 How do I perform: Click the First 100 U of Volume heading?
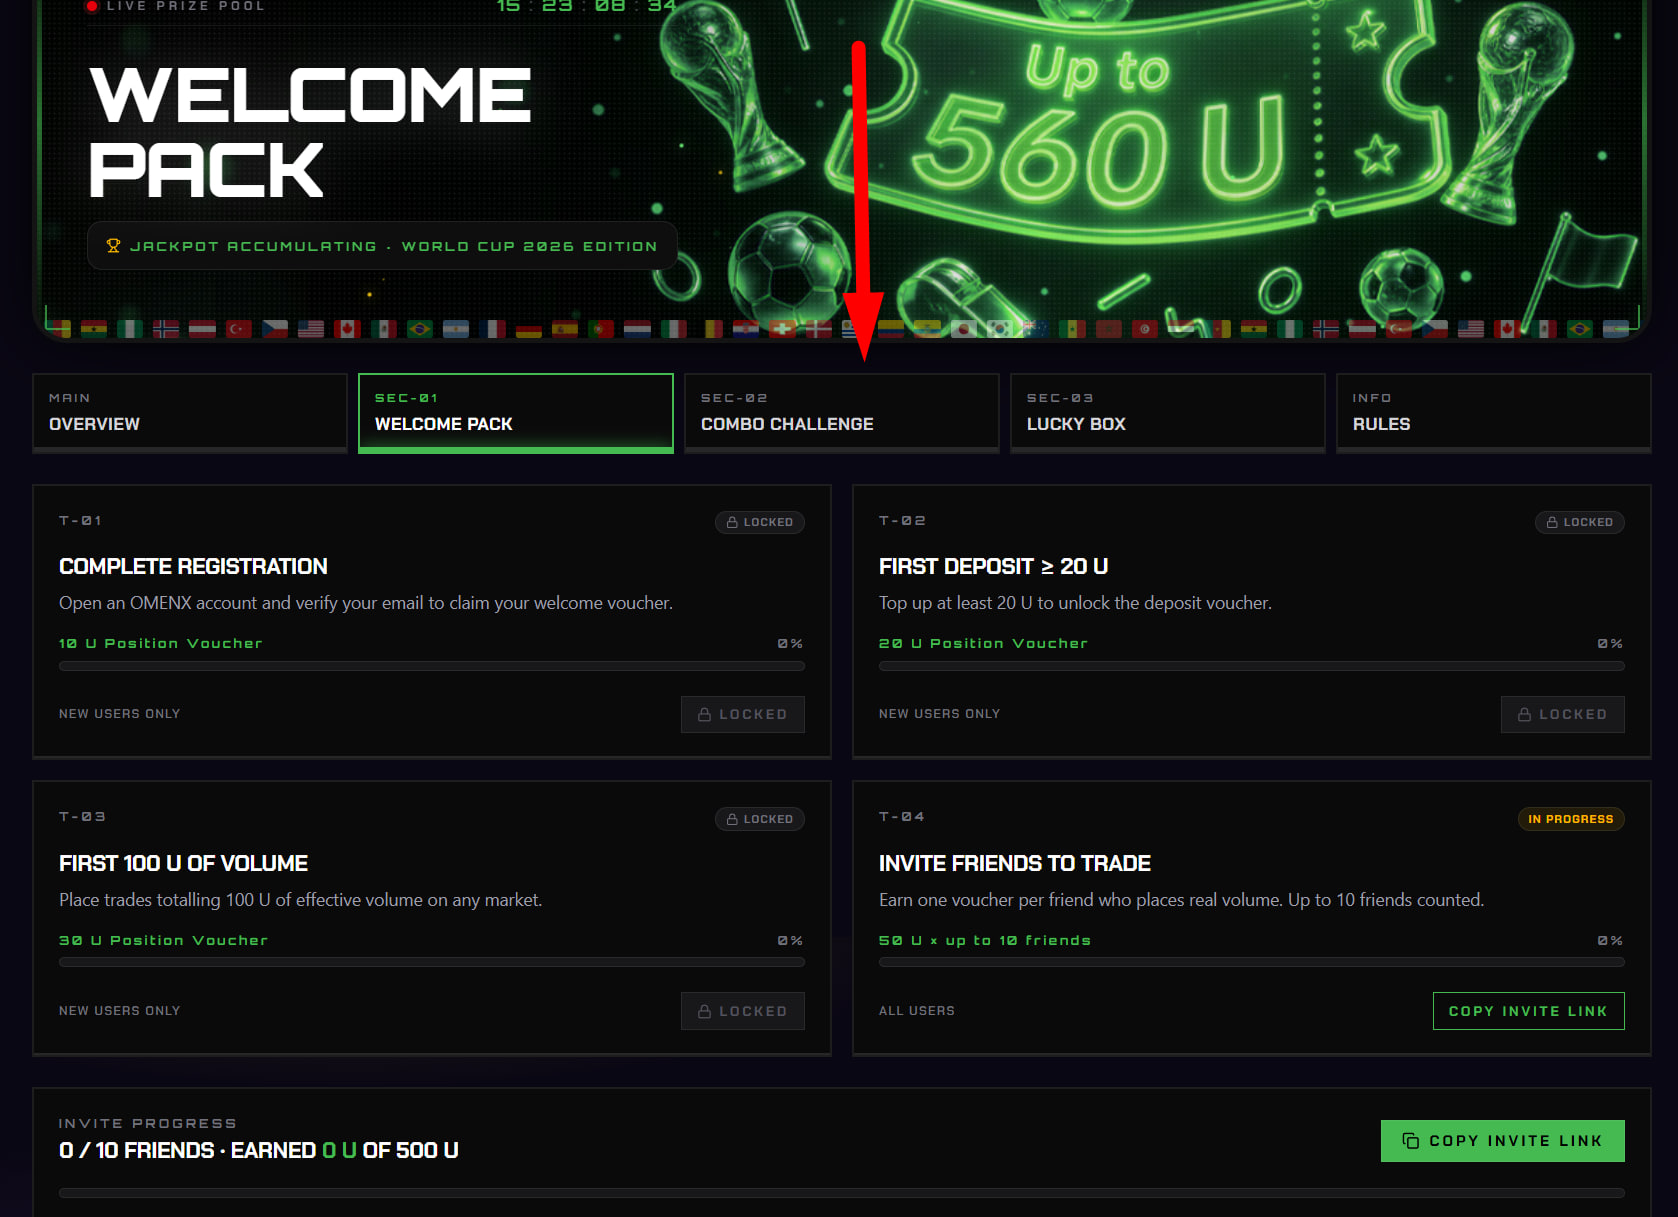[183, 864]
